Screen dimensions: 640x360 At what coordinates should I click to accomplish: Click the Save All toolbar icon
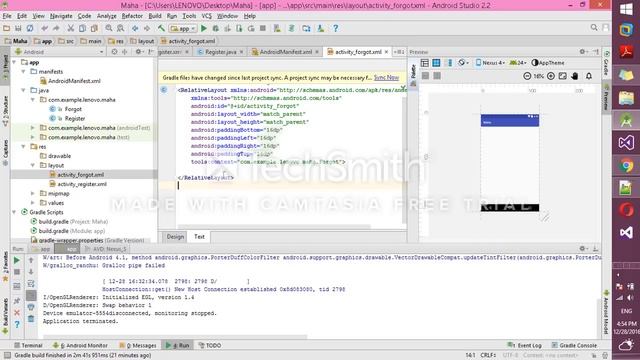point(18,28)
